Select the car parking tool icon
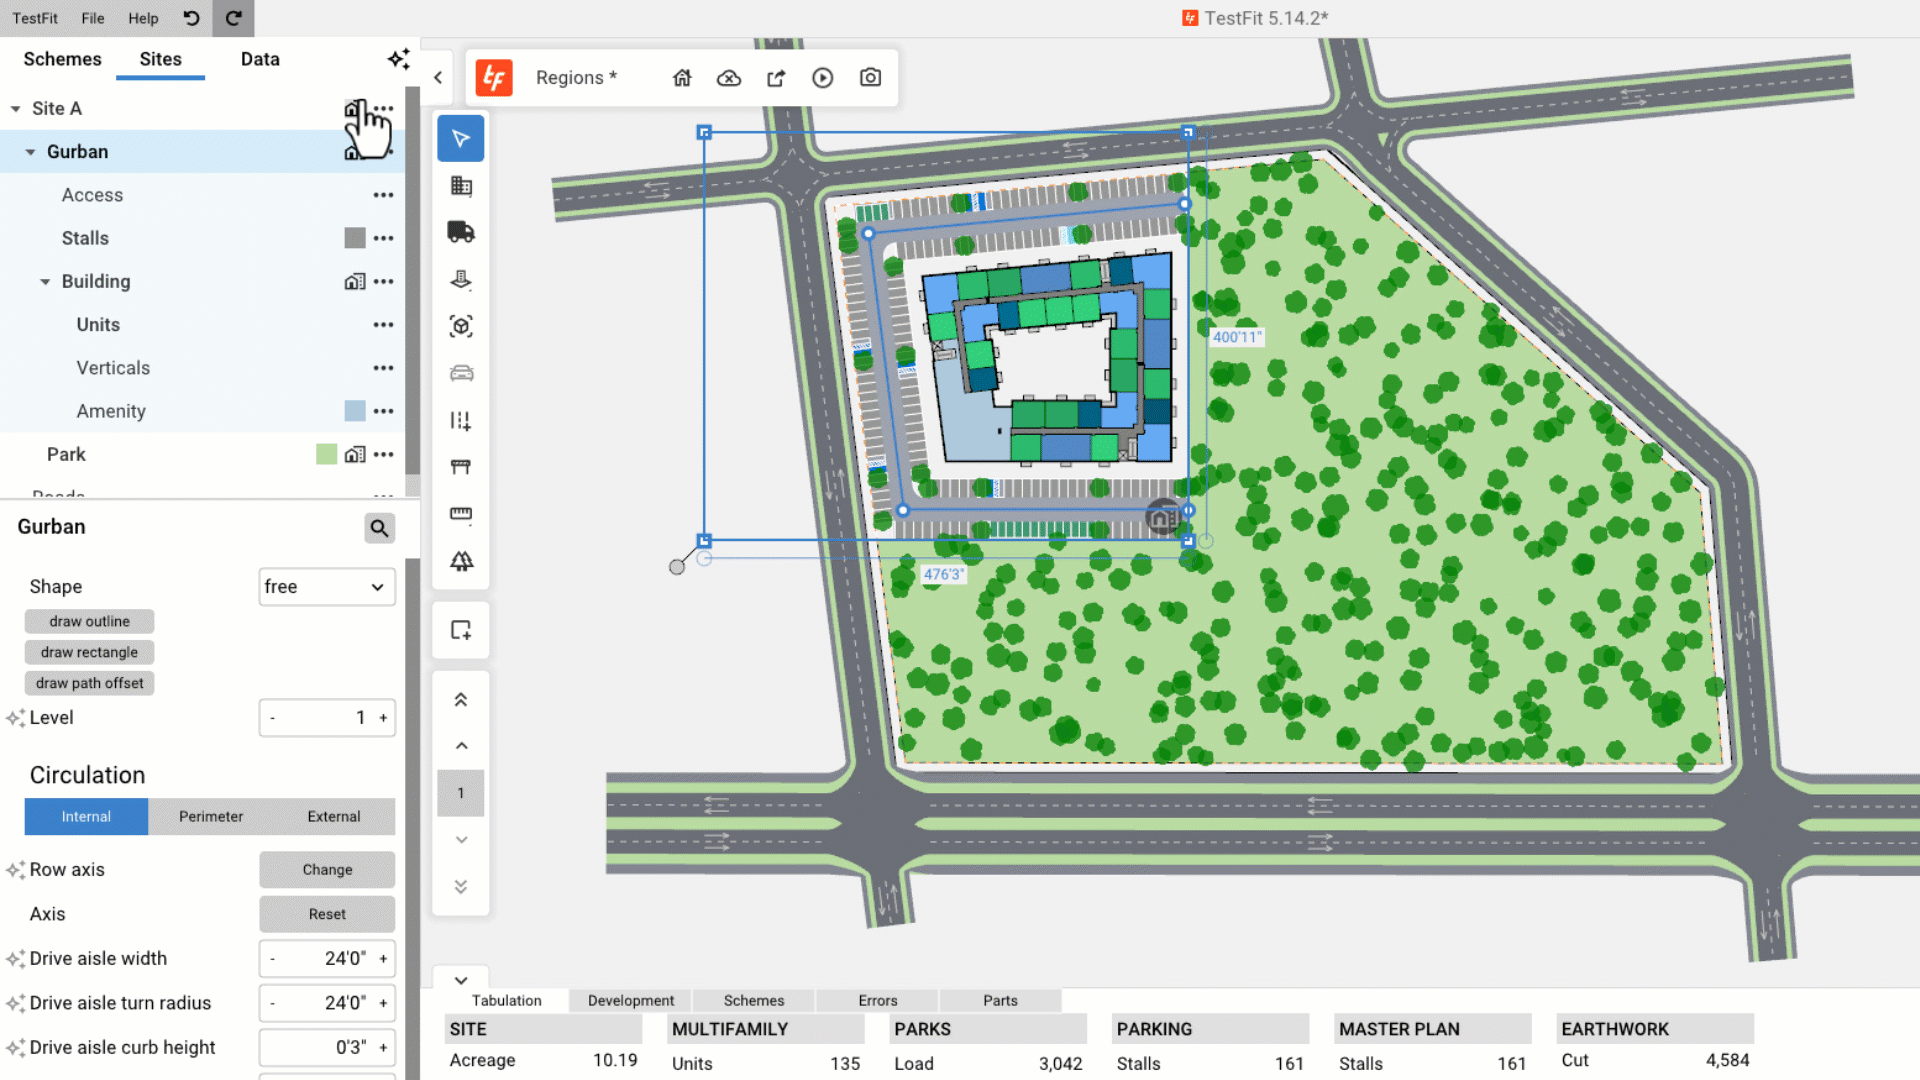 click(460, 373)
